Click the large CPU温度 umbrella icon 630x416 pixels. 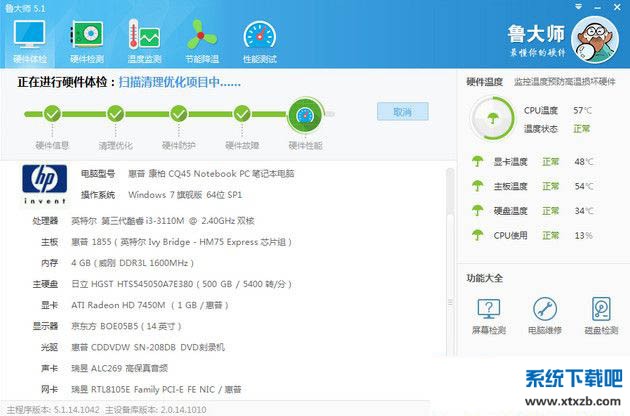click(490, 119)
